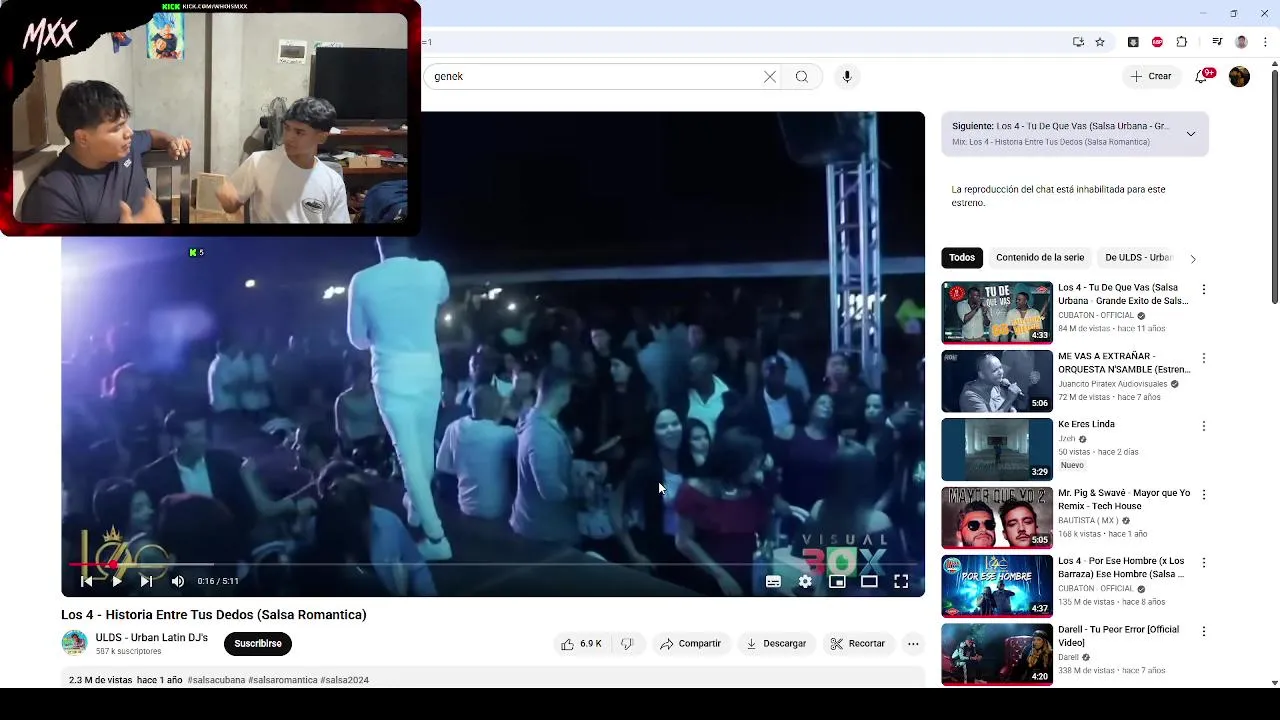Open YouTube notifications bell
1280x720 pixels.
(1202, 76)
